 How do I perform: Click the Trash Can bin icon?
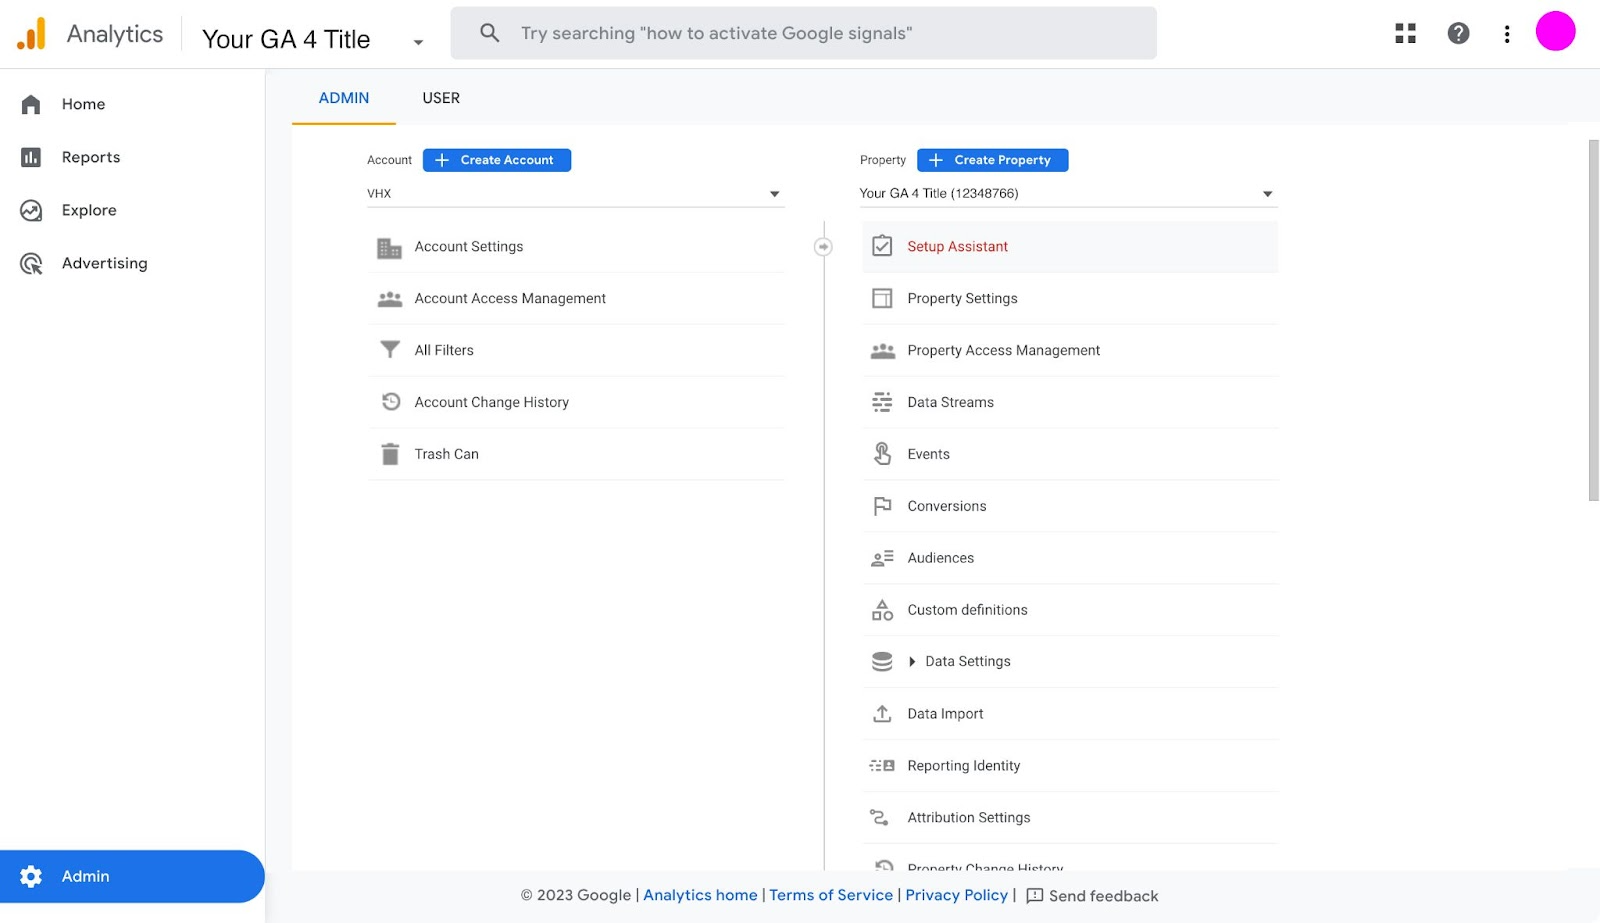point(390,454)
